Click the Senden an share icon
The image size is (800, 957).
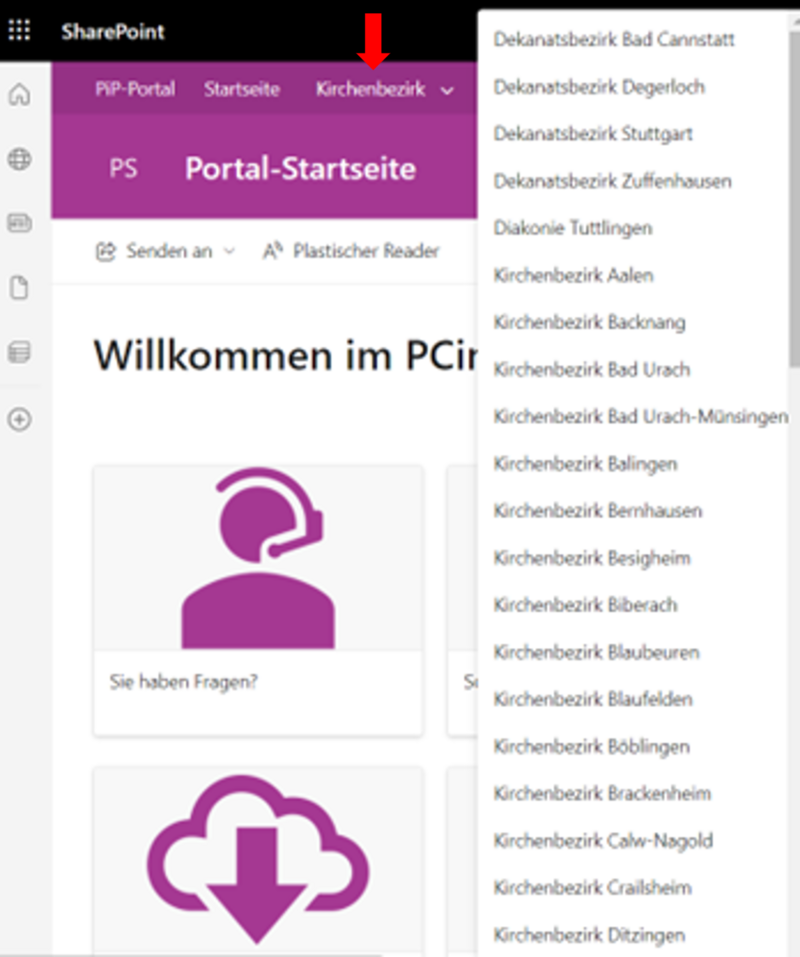point(106,251)
